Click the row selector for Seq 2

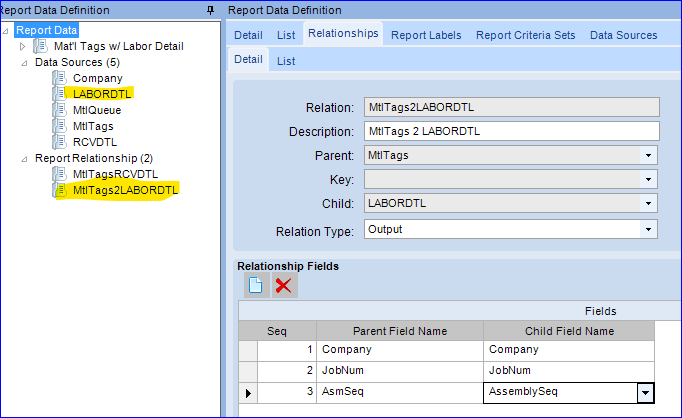[x=248, y=372]
